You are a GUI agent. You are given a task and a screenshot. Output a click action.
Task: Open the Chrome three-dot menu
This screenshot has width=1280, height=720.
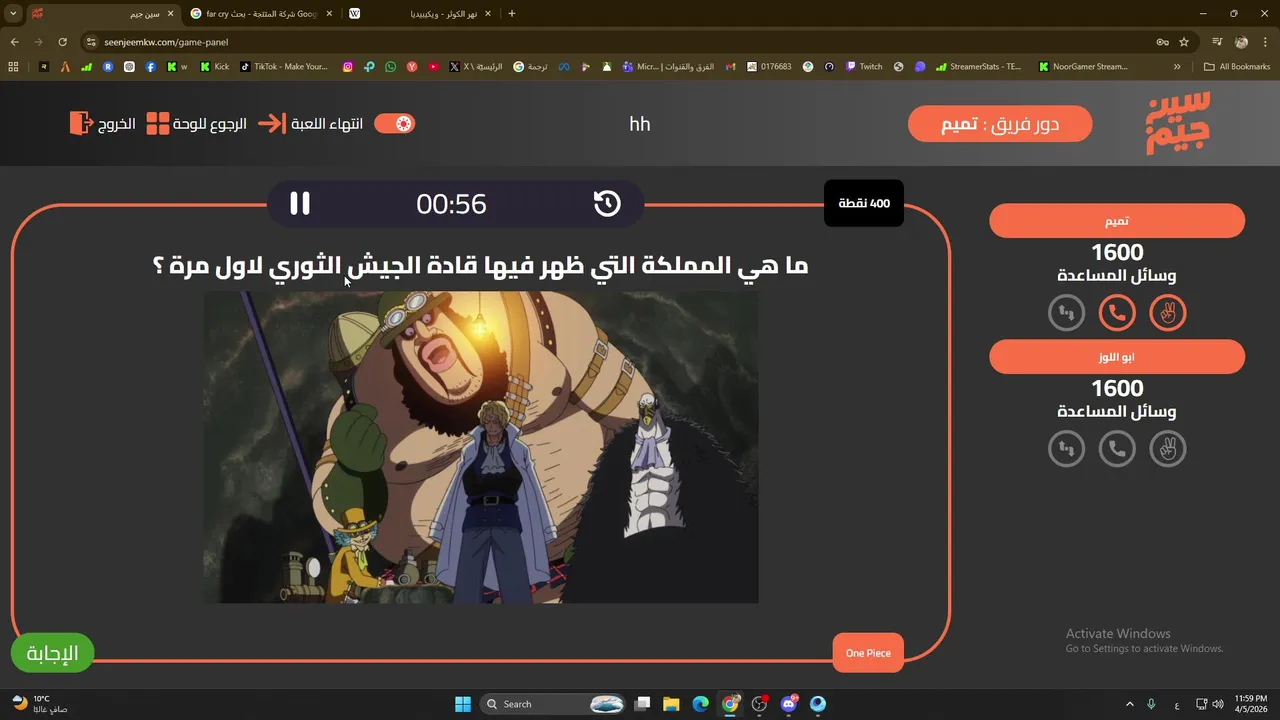(x=1265, y=42)
